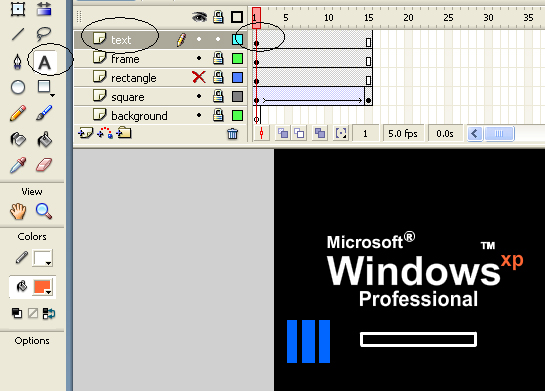Image resolution: width=545 pixels, height=391 pixels.
Task: Select the Fill Transform tool
Action: coord(44,8)
